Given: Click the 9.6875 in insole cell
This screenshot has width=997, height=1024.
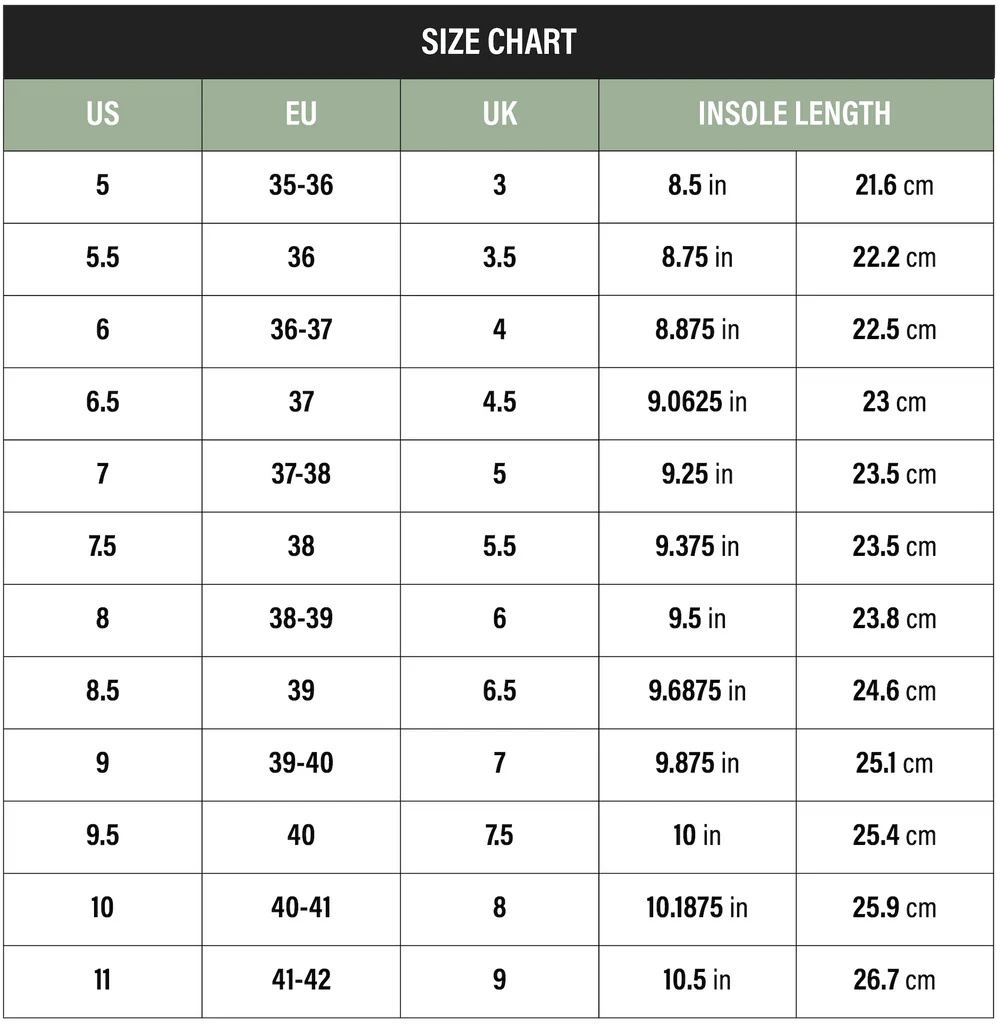Looking at the screenshot, I should click(x=697, y=691).
